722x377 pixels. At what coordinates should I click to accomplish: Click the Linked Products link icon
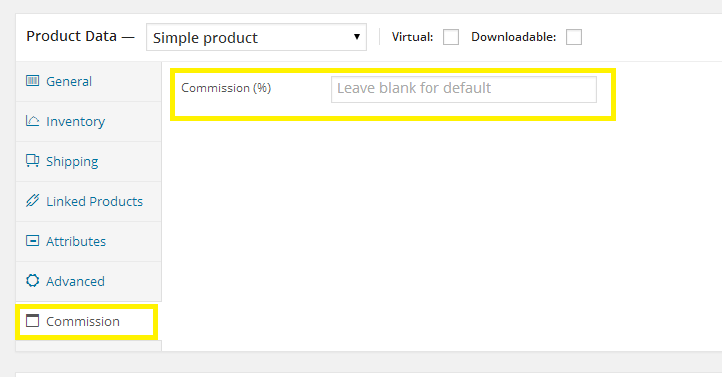(32, 201)
